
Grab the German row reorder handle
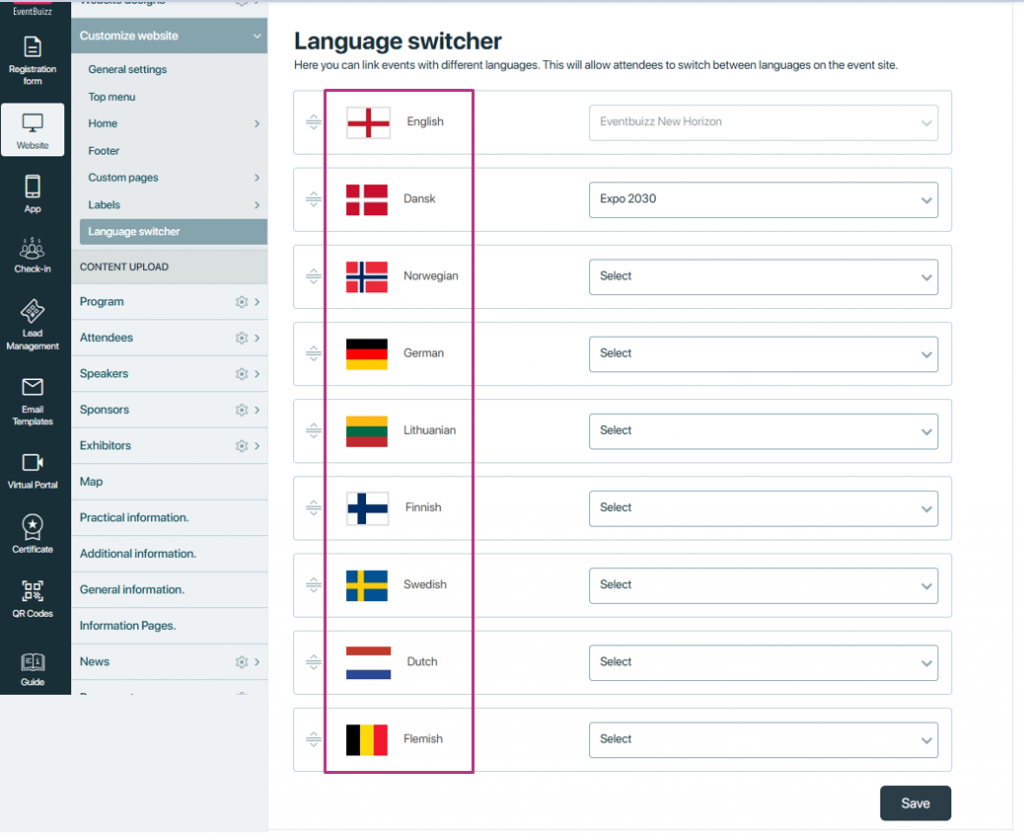click(x=313, y=353)
